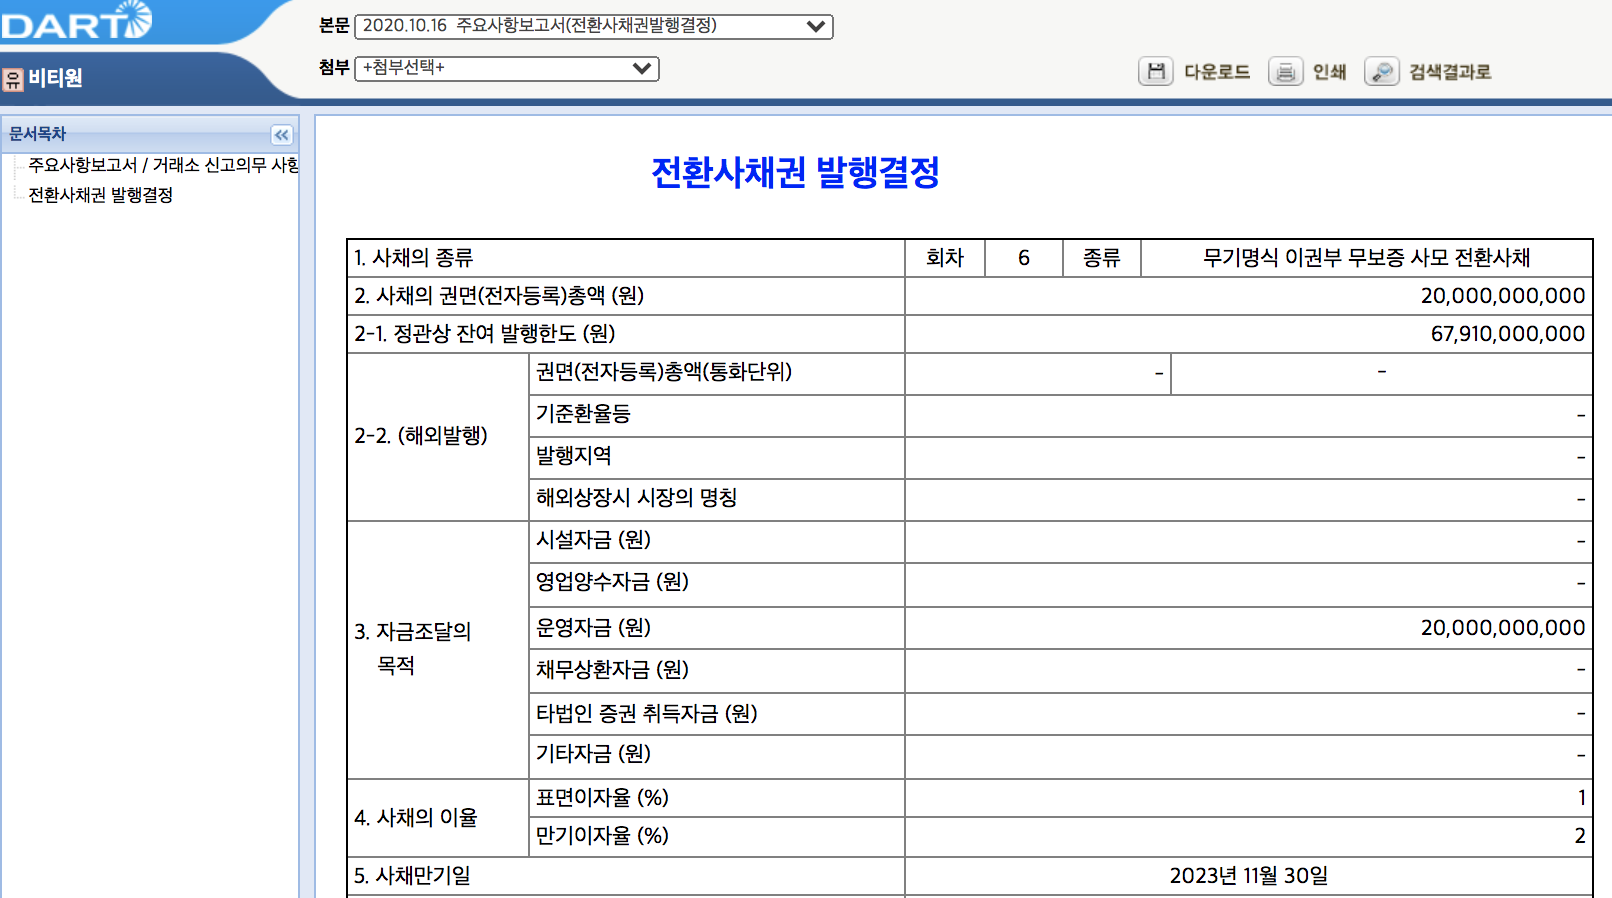Click the search results magnifier icon
Viewport: 1612px width, 898px height.
1382,71
